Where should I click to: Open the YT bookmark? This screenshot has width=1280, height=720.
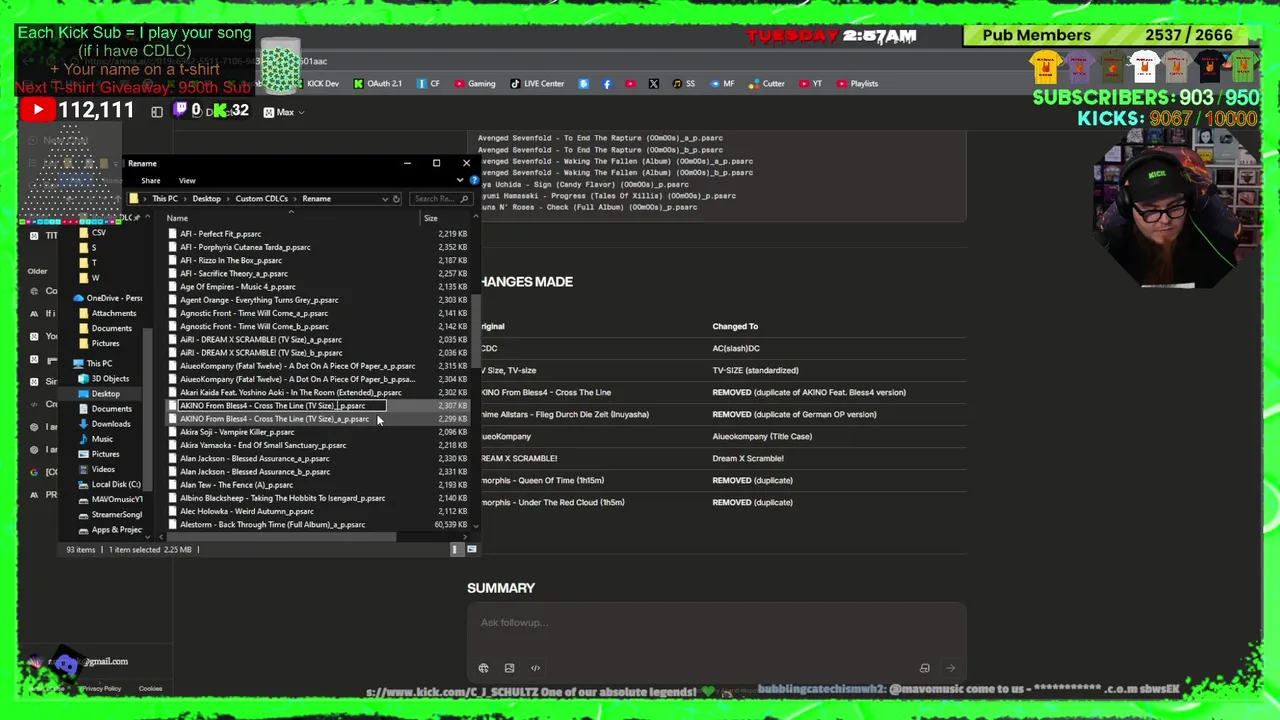pyautogui.click(x=810, y=84)
